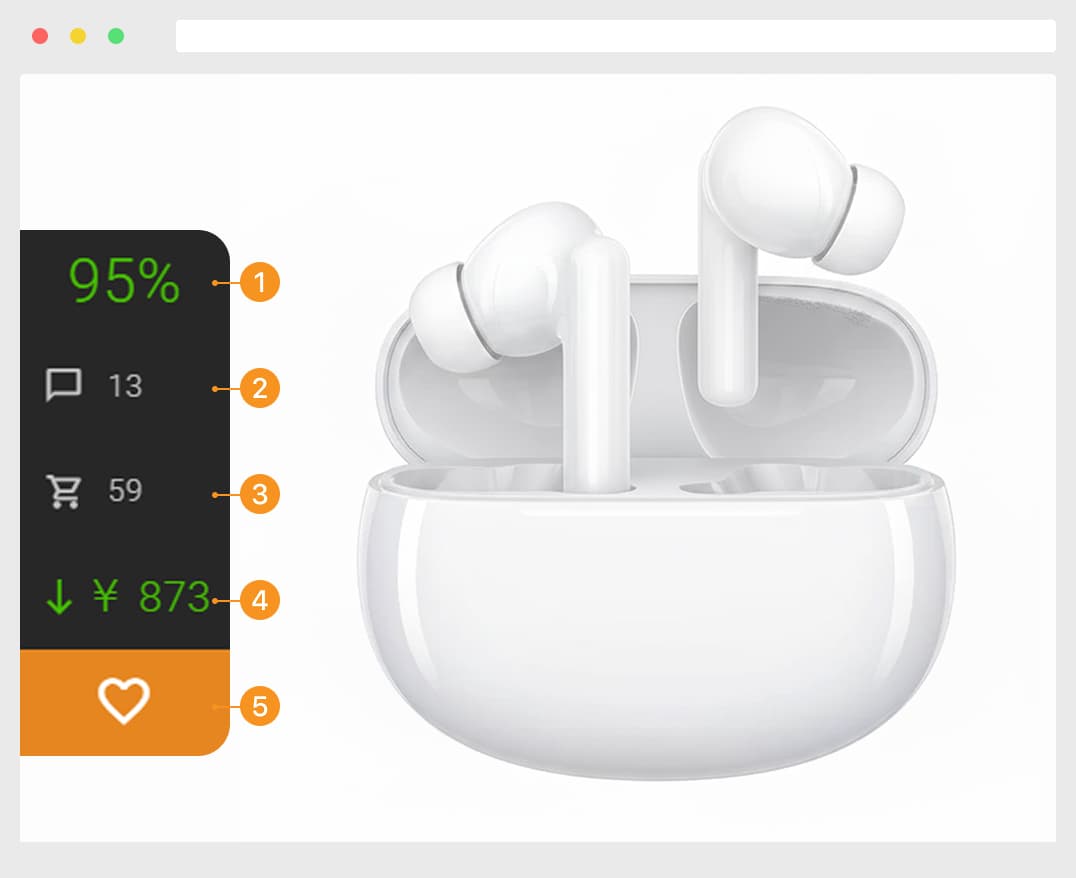Click orange annotation marker 2
The width and height of the screenshot is (1076, 878).
tap(259, 389)
